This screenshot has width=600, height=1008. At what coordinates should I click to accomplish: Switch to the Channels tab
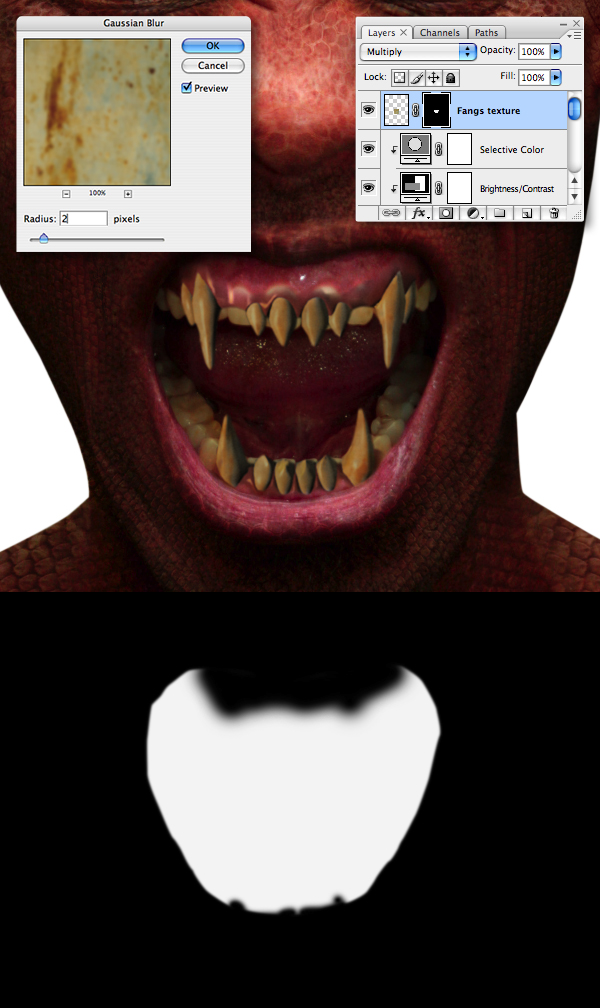click(440, 33)
